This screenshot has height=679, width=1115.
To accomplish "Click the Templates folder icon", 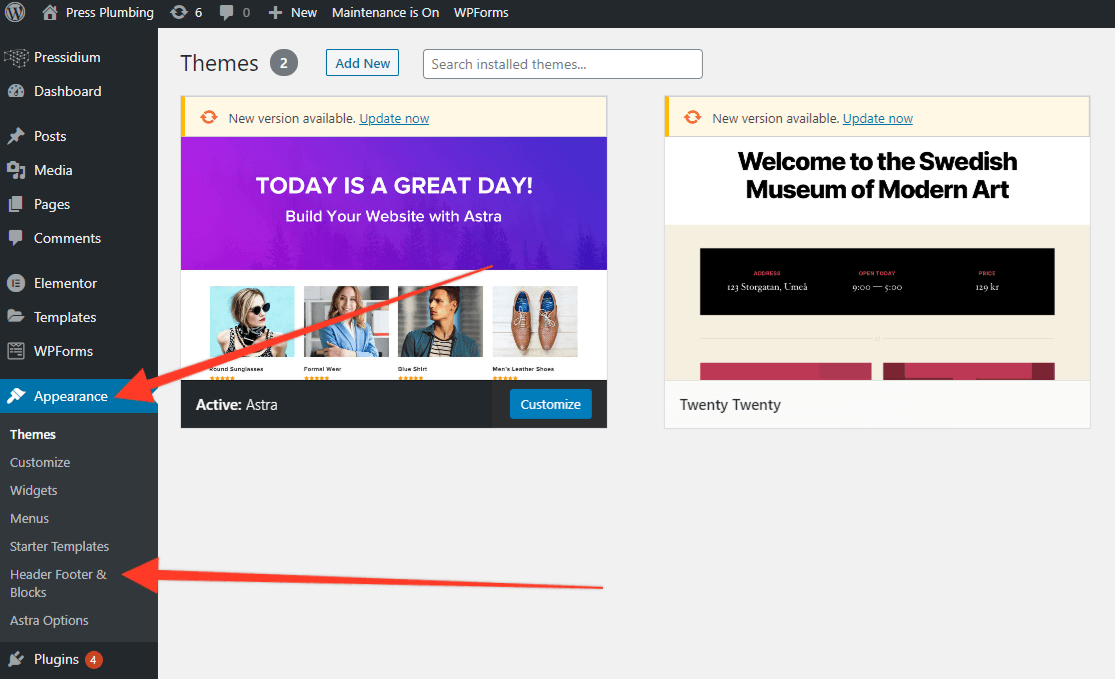I will pyautogui.click(x=16, y=316).
